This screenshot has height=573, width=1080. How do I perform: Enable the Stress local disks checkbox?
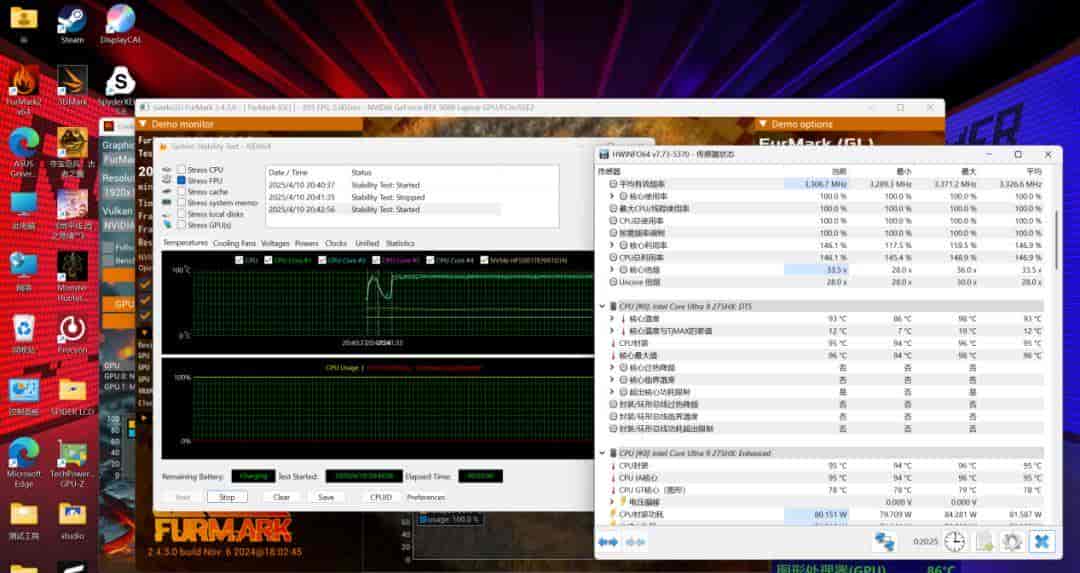tap(181, 213)
